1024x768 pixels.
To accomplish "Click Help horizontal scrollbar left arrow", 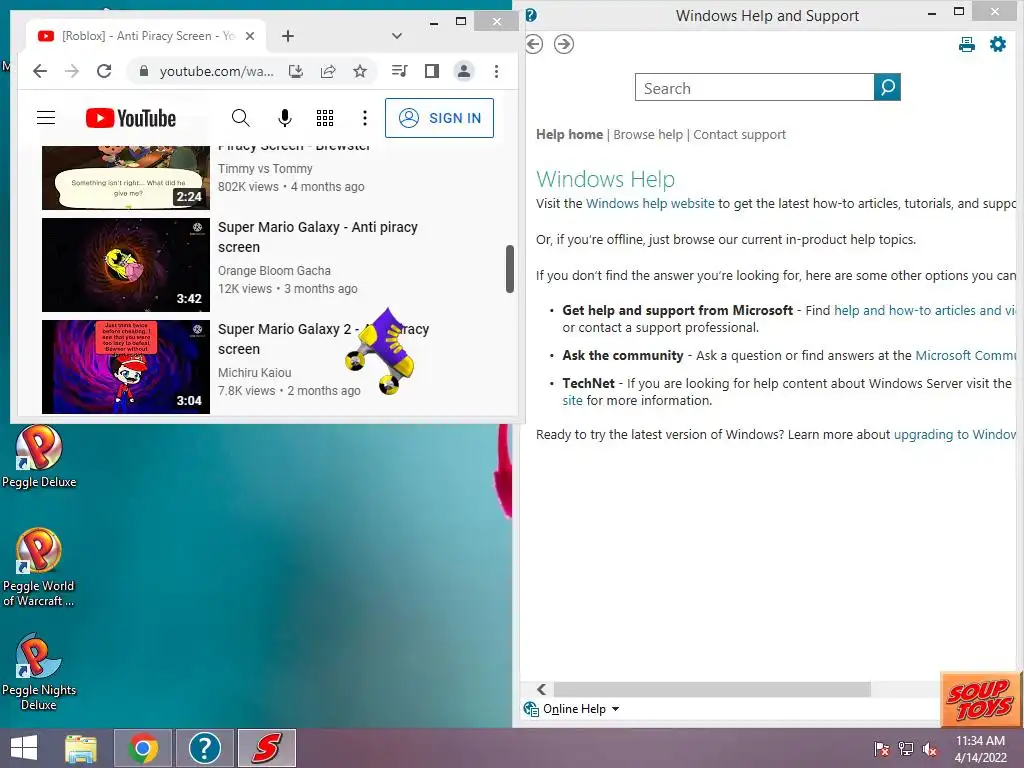I will click(x=541, y=689).
